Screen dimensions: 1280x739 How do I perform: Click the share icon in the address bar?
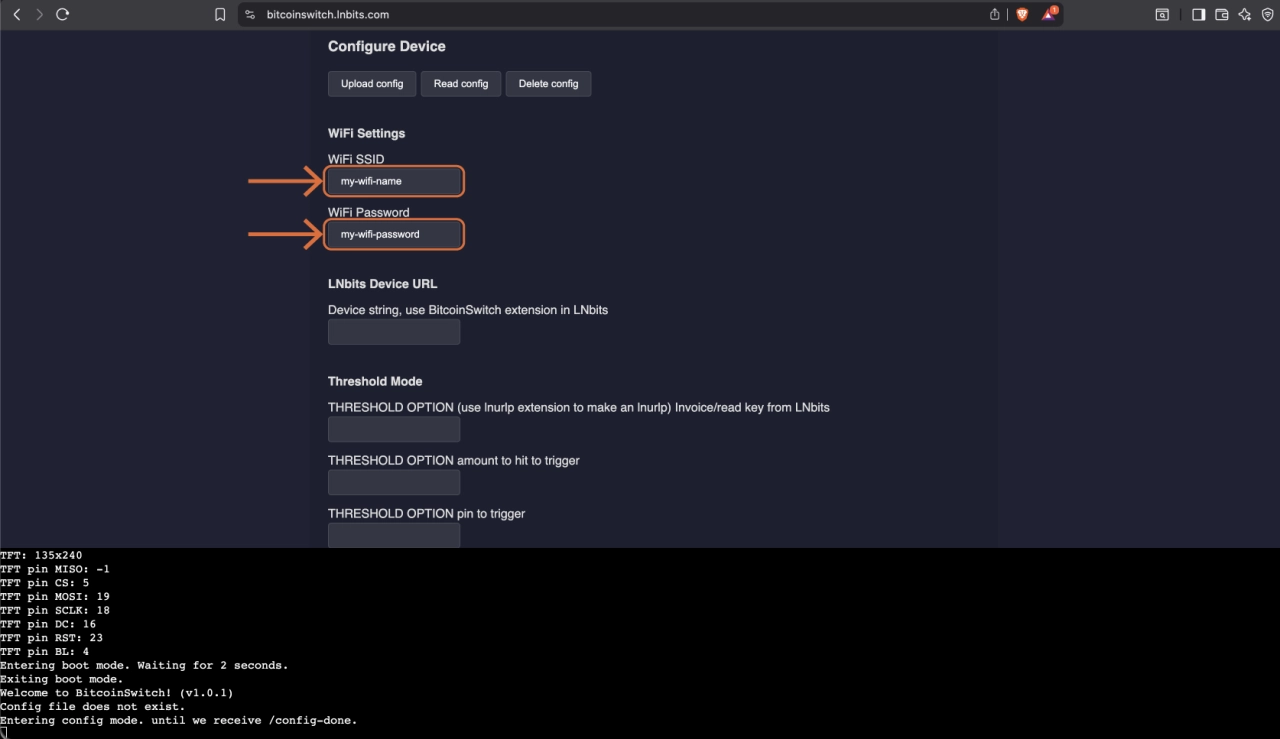(x=995, y=15)
